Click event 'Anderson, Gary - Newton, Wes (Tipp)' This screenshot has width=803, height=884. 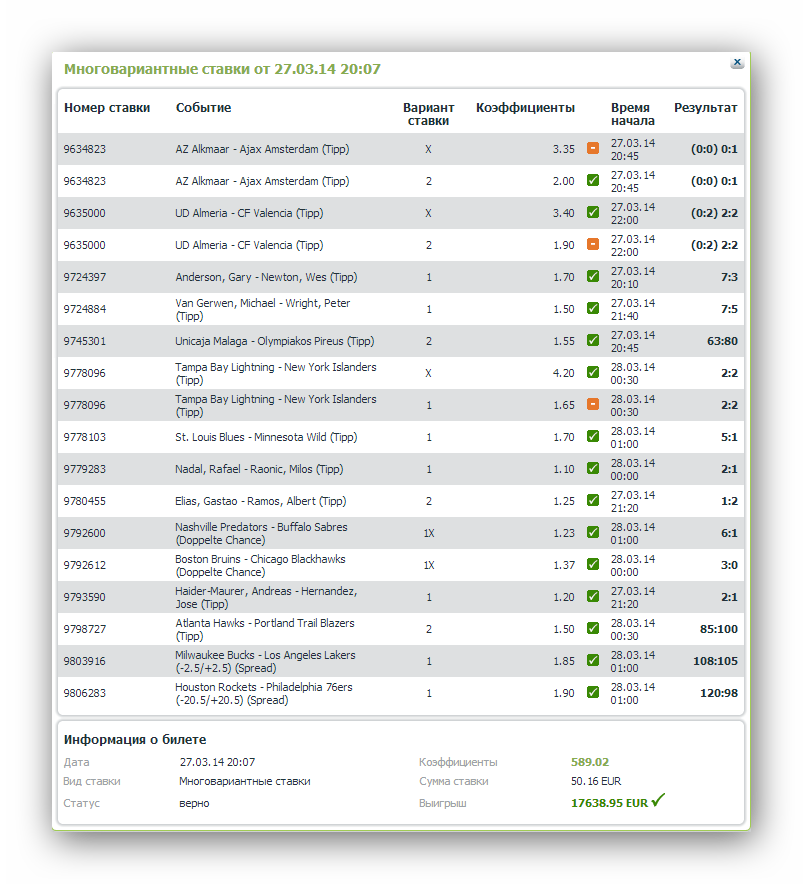tap(266, 277)
